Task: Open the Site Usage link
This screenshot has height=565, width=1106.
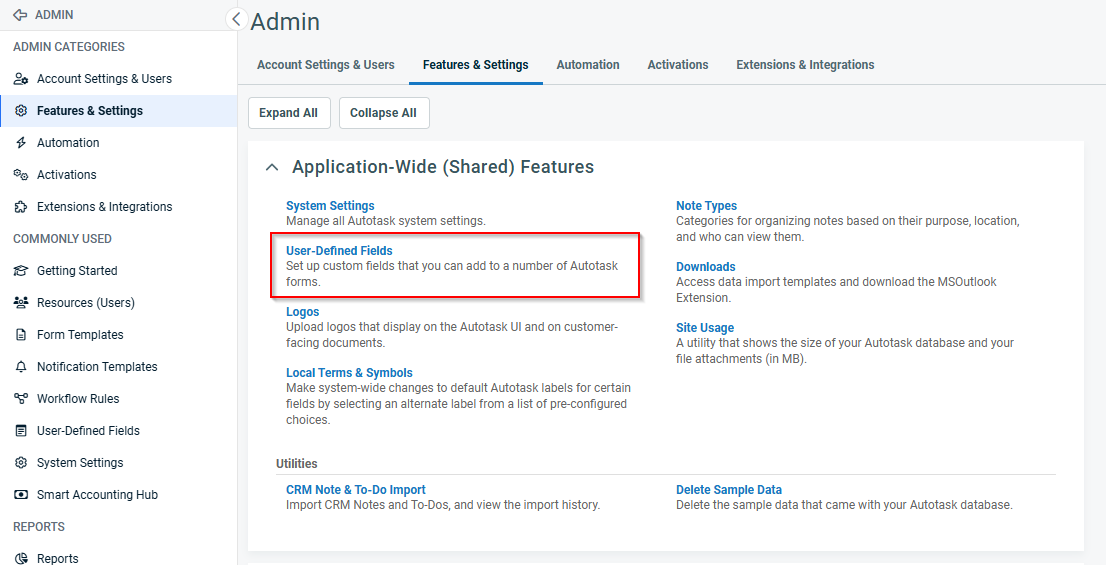Action: (x=704, y=328)
